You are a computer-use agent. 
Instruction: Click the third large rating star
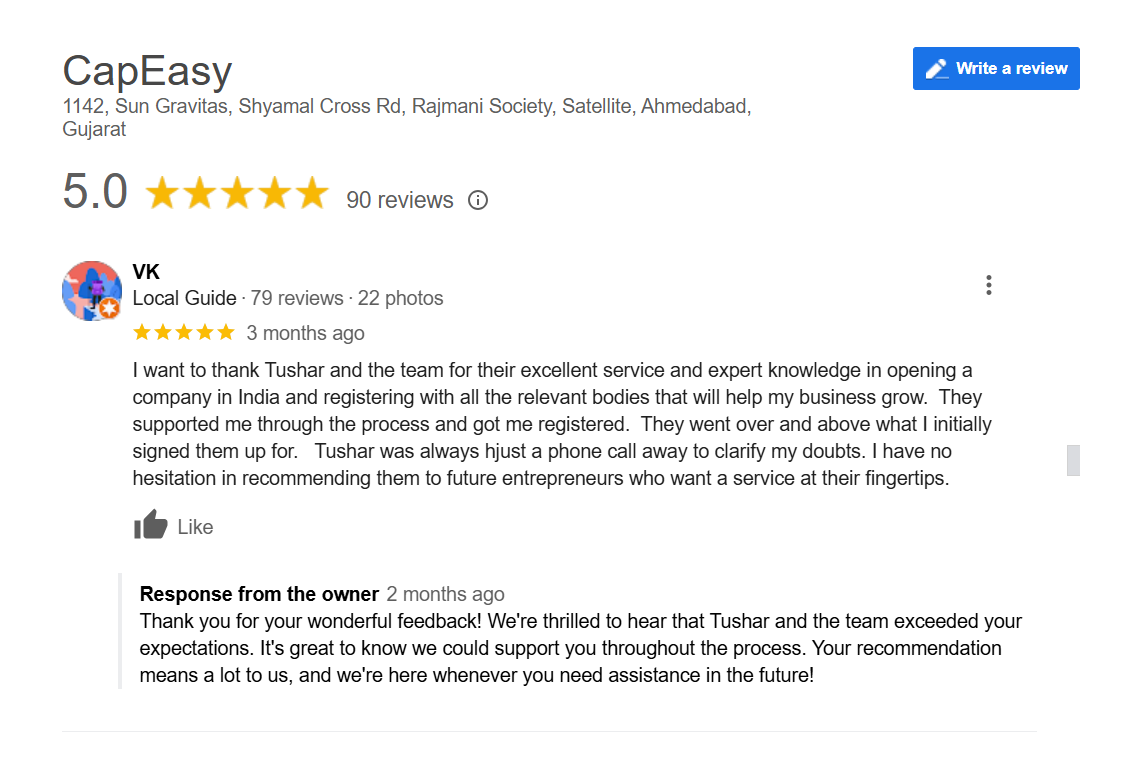pyautogui.click(x=237, y=193)
